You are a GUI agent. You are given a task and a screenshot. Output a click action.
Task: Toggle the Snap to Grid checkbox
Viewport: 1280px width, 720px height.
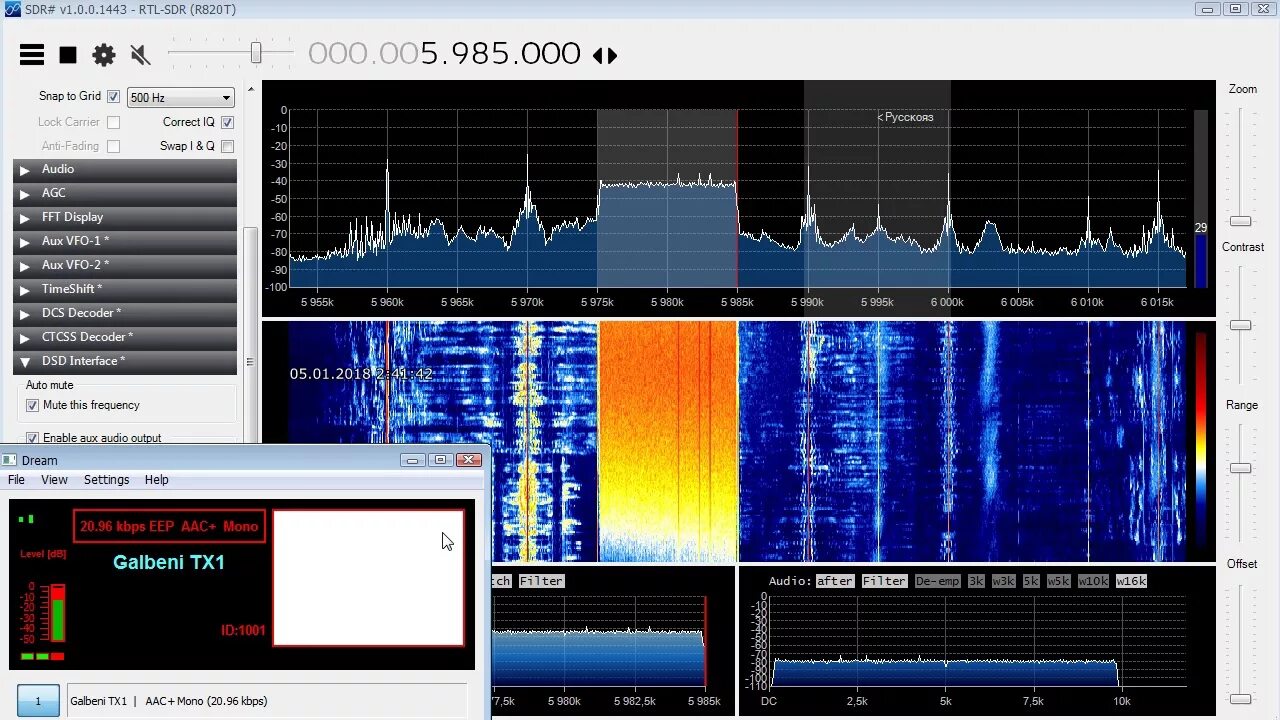click(x=113, y=97)
